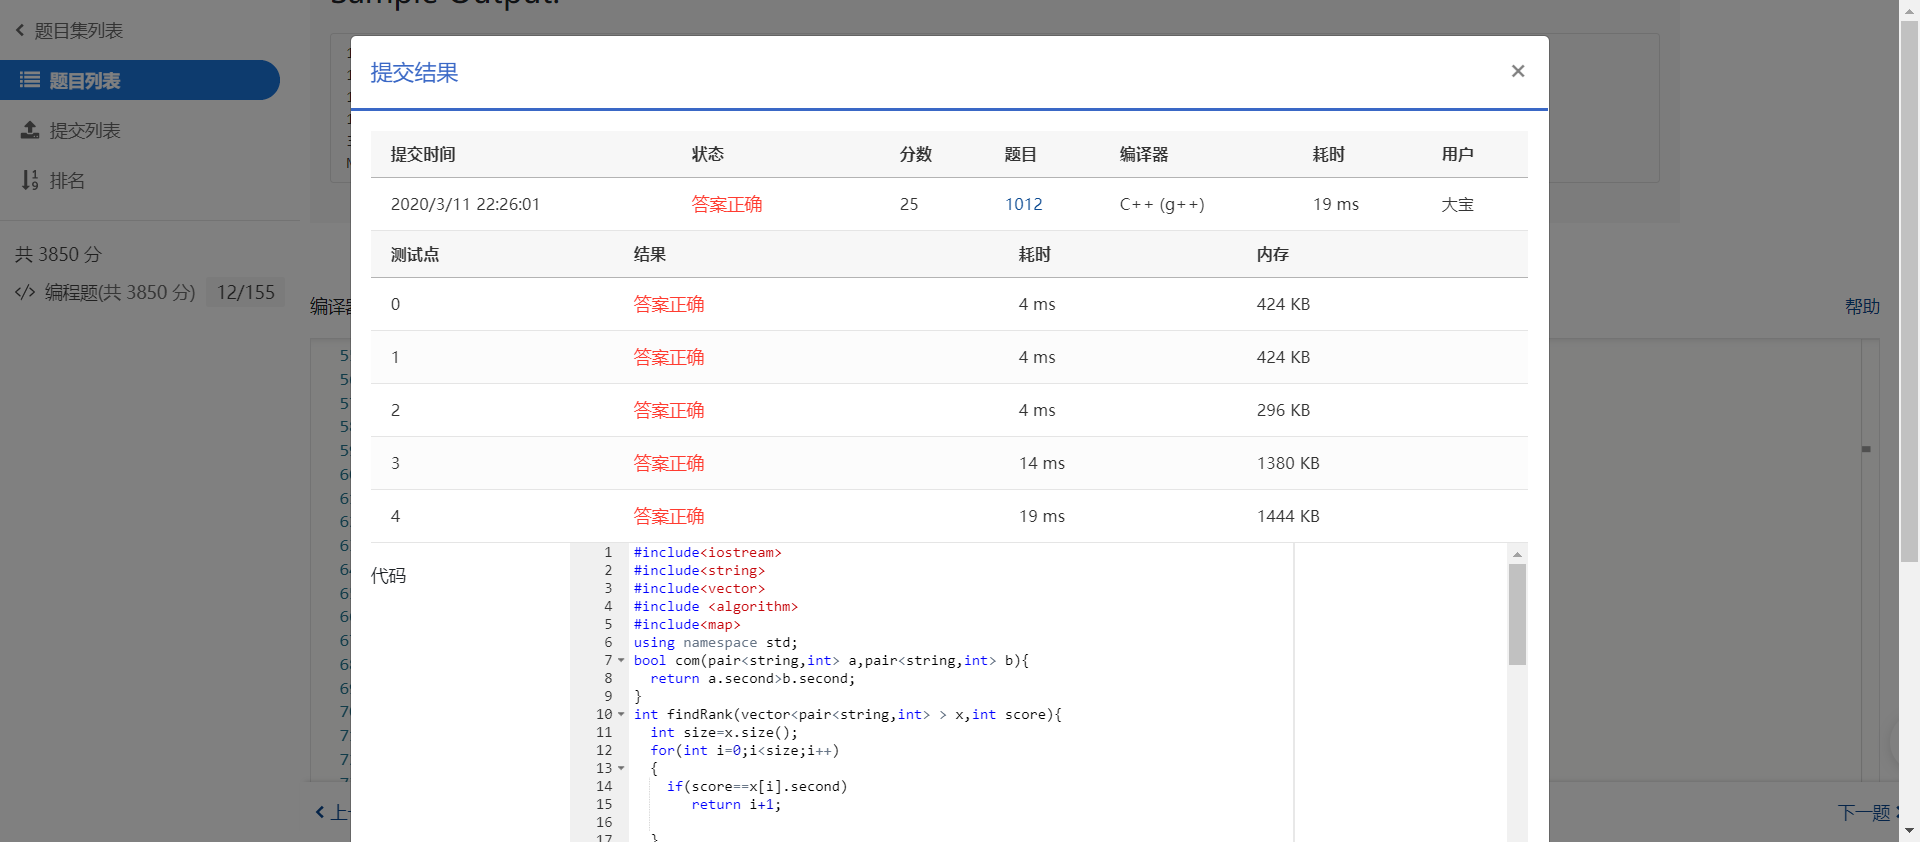Collapse code fold arrow at line 10
Viewport: 1920px width, 842px height.
click(621, 714)
